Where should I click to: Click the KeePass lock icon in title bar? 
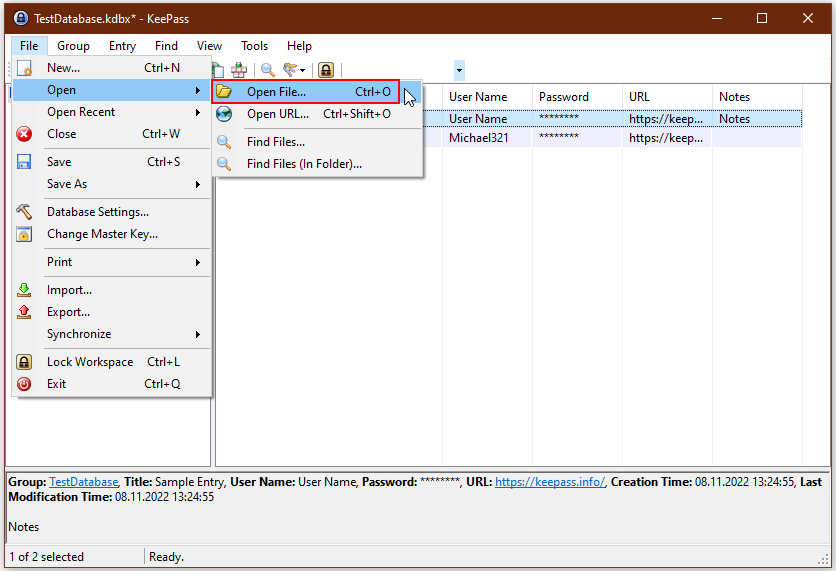21,18
